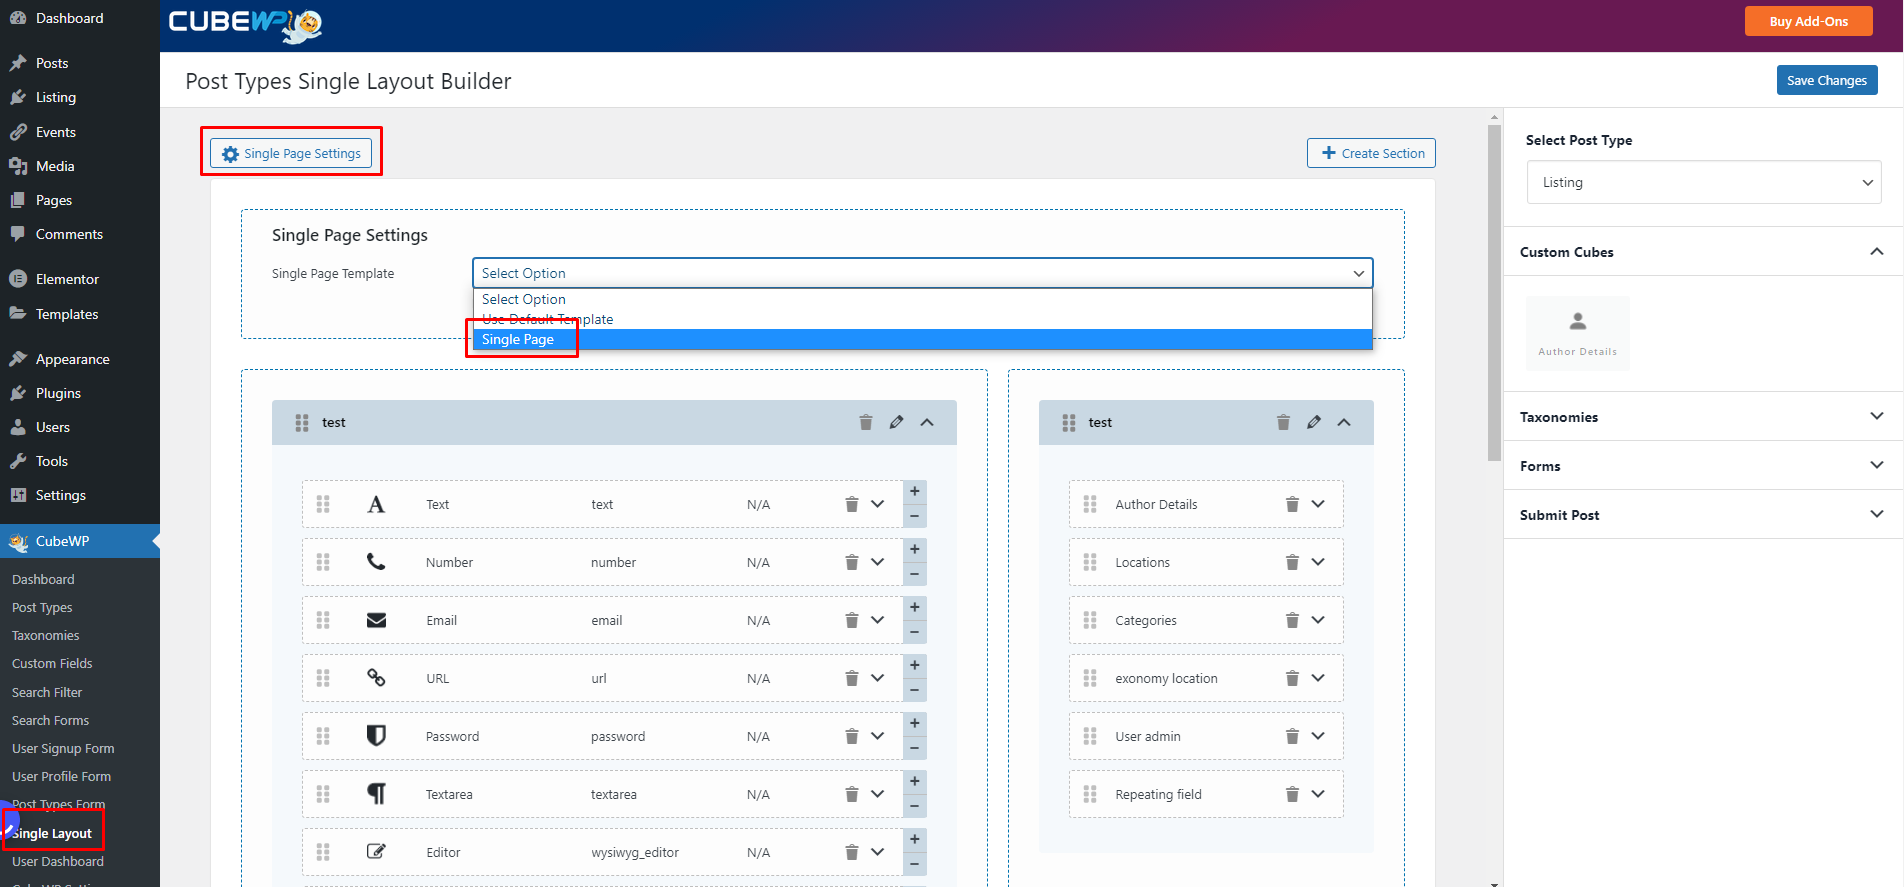Open Post Types in CubeWP submenu

point(42,607)
